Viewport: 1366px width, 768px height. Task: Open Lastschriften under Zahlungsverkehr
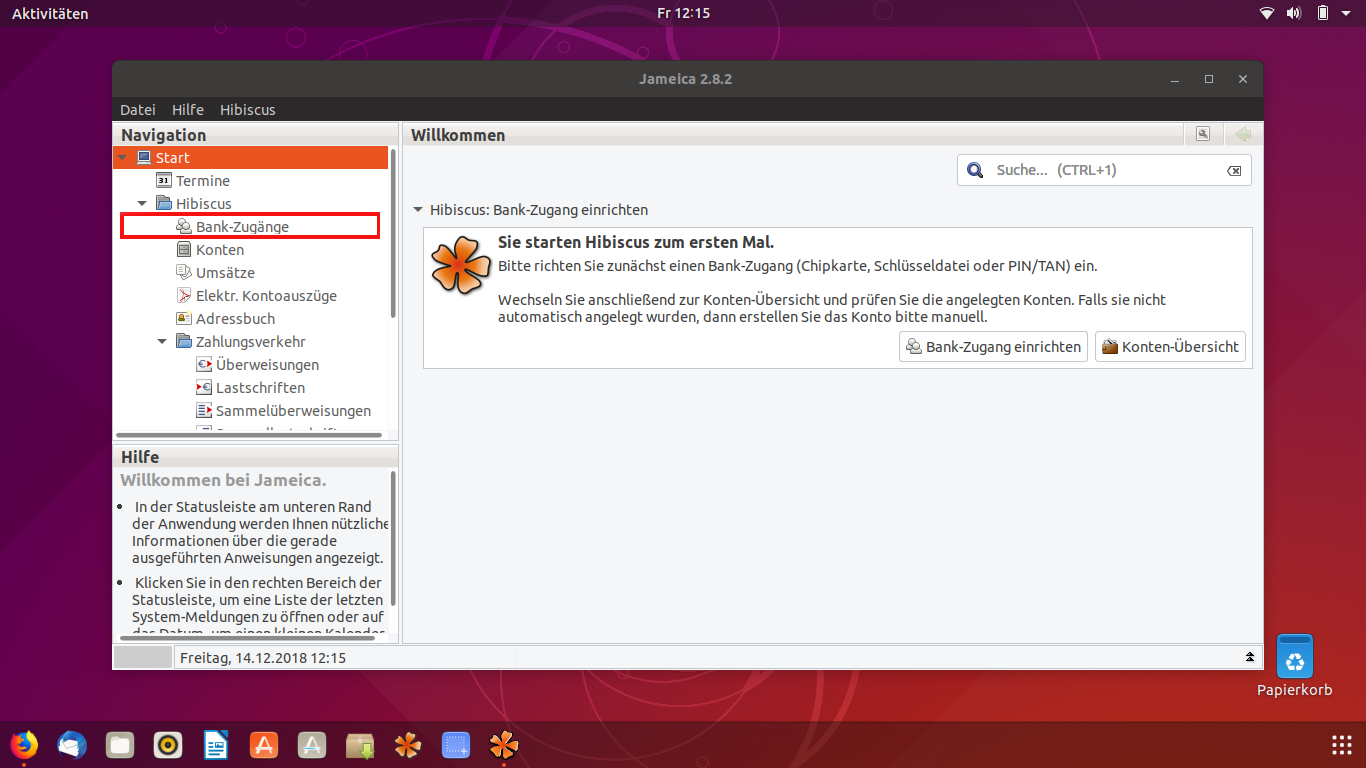click(251, 388)
